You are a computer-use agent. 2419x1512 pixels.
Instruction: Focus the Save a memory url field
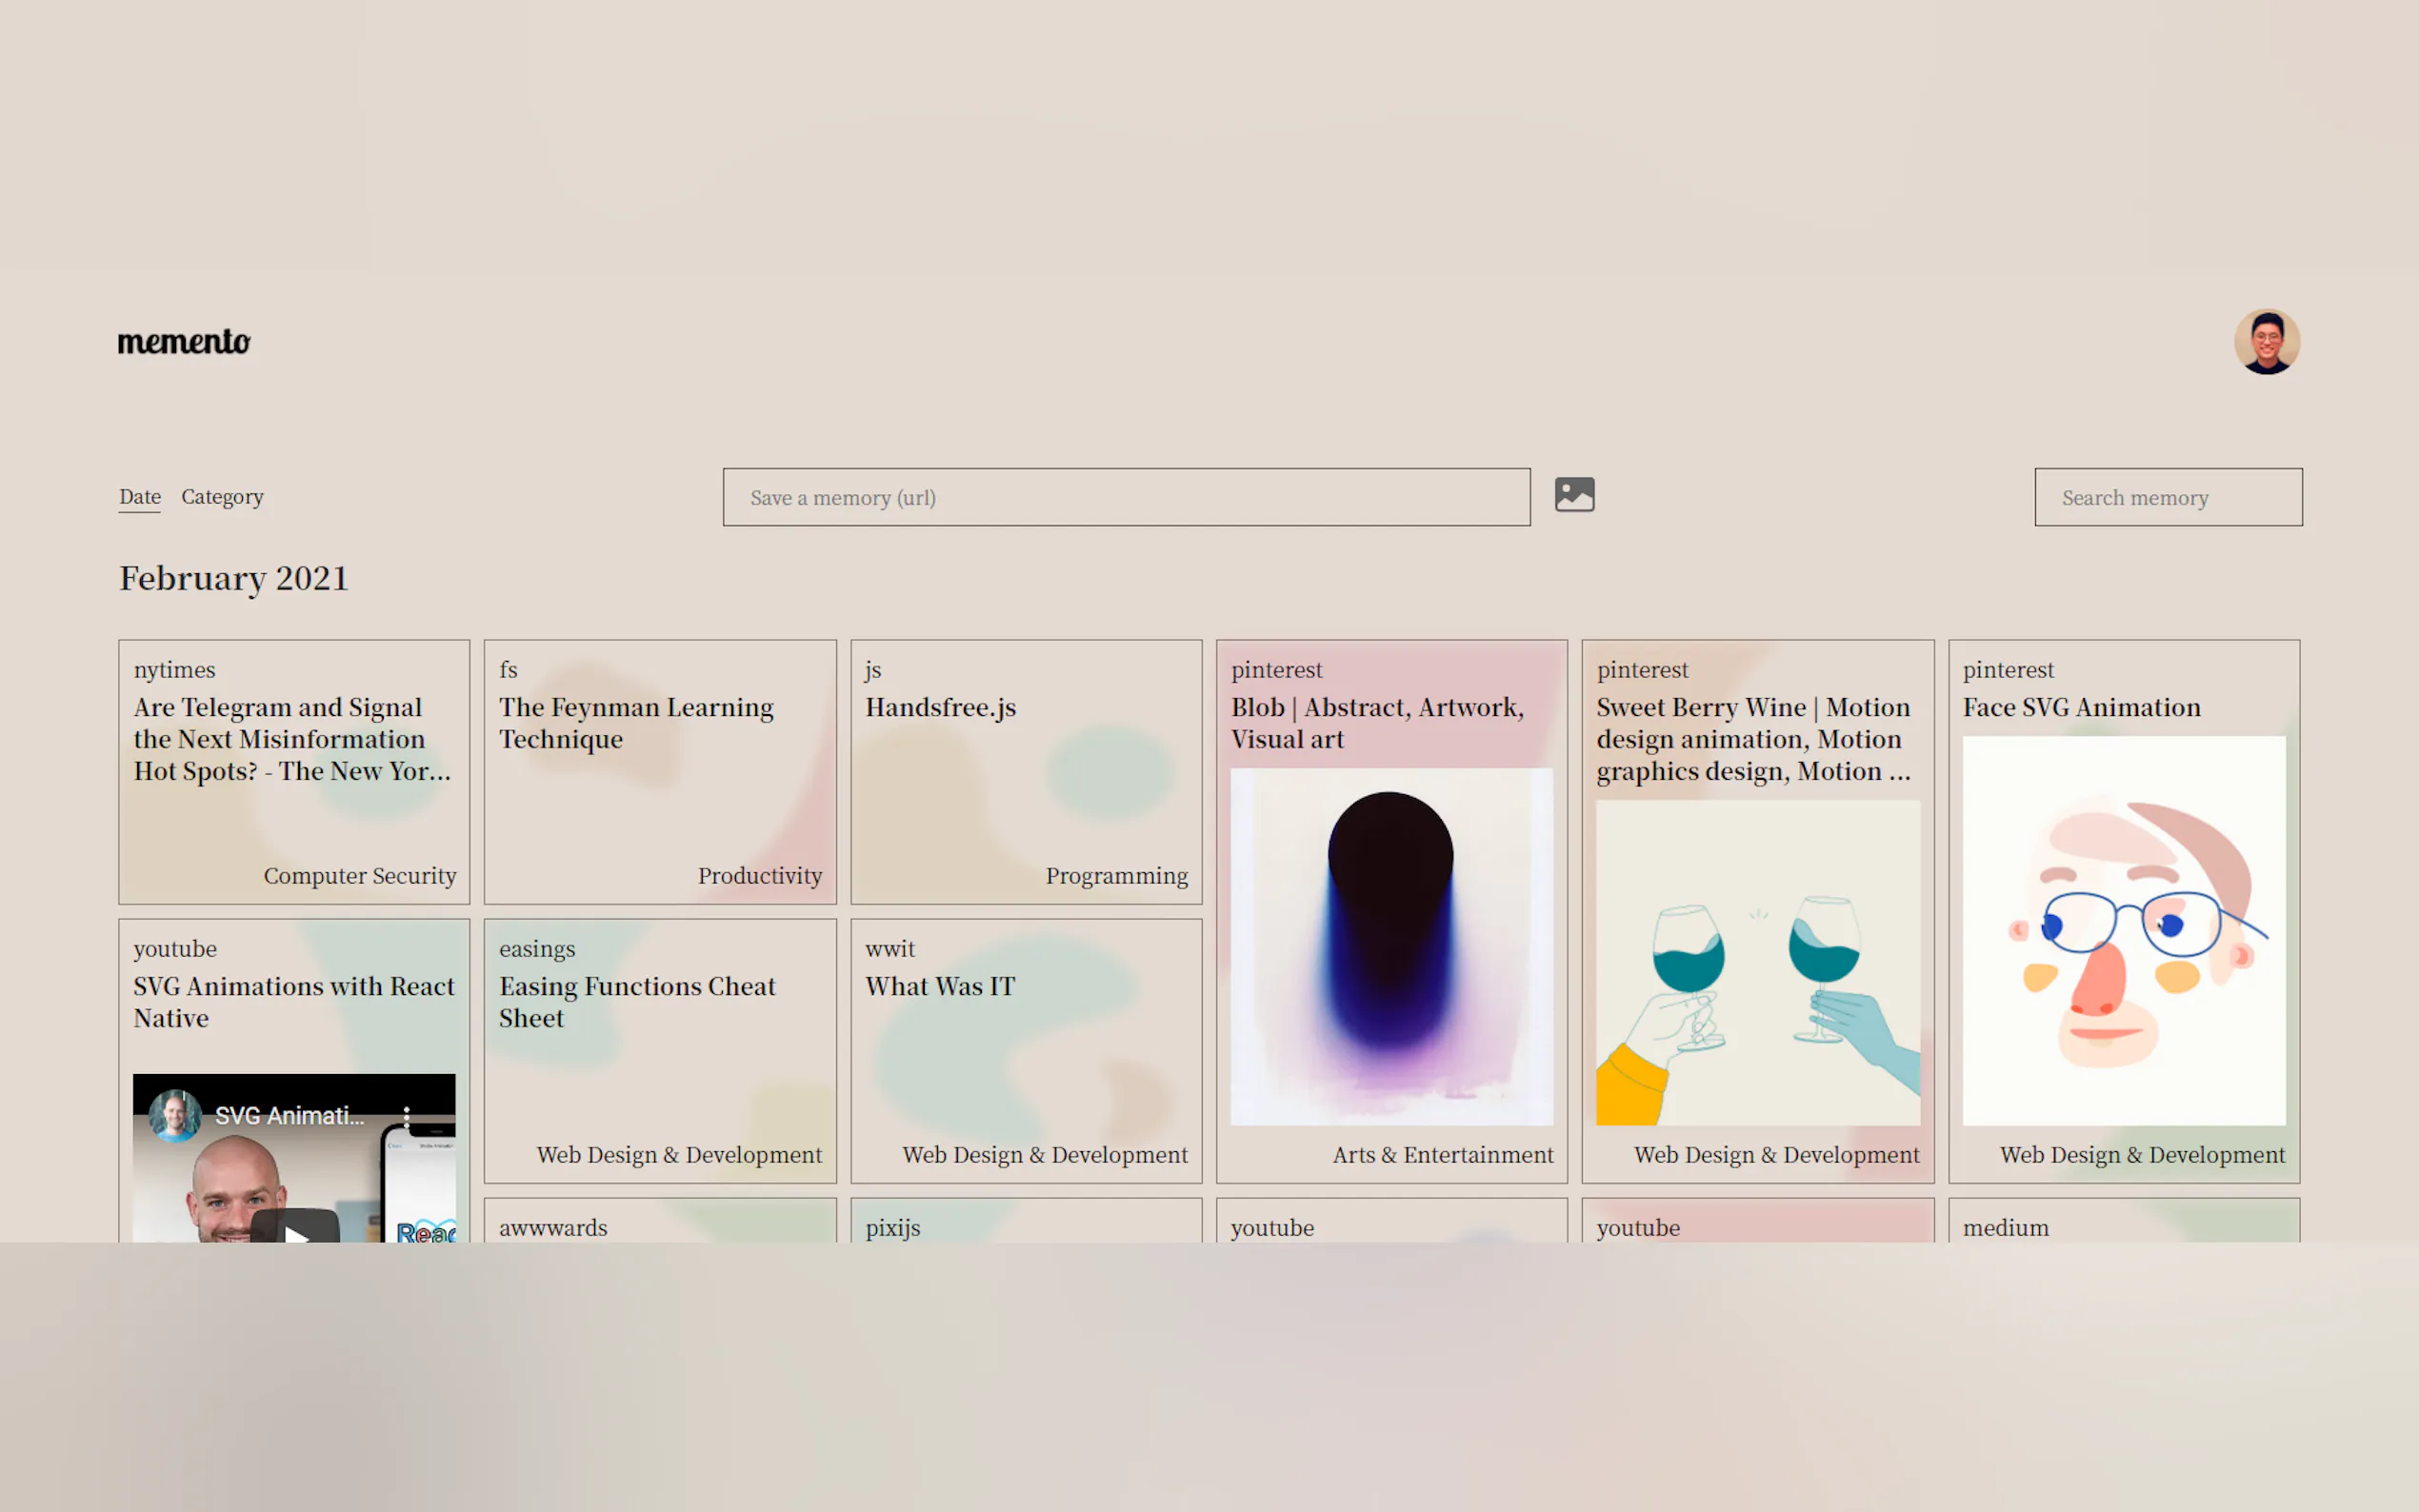point(1126,498)
